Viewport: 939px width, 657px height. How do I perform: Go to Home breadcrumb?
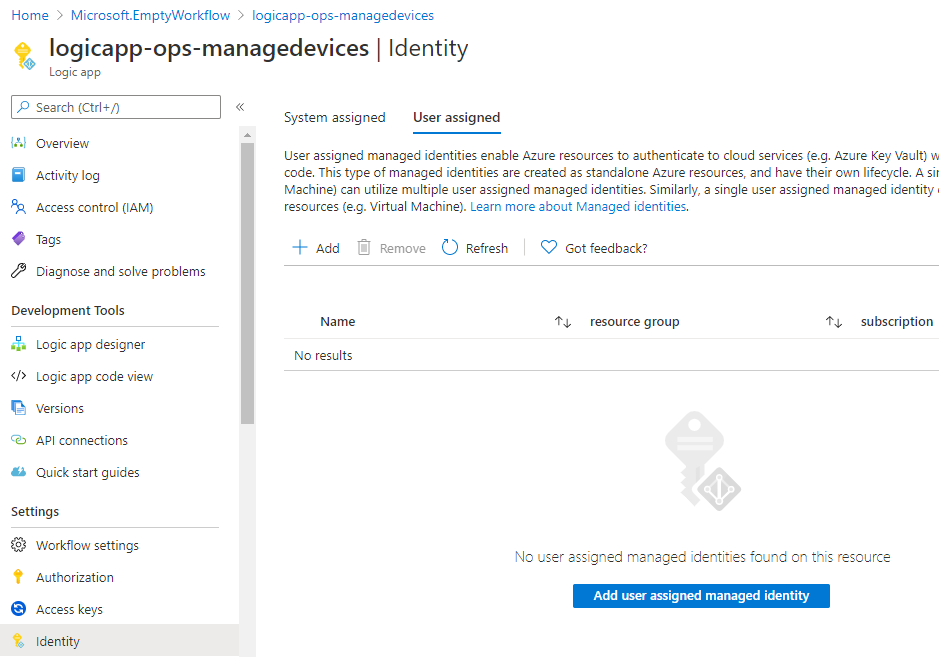point(30,16)
